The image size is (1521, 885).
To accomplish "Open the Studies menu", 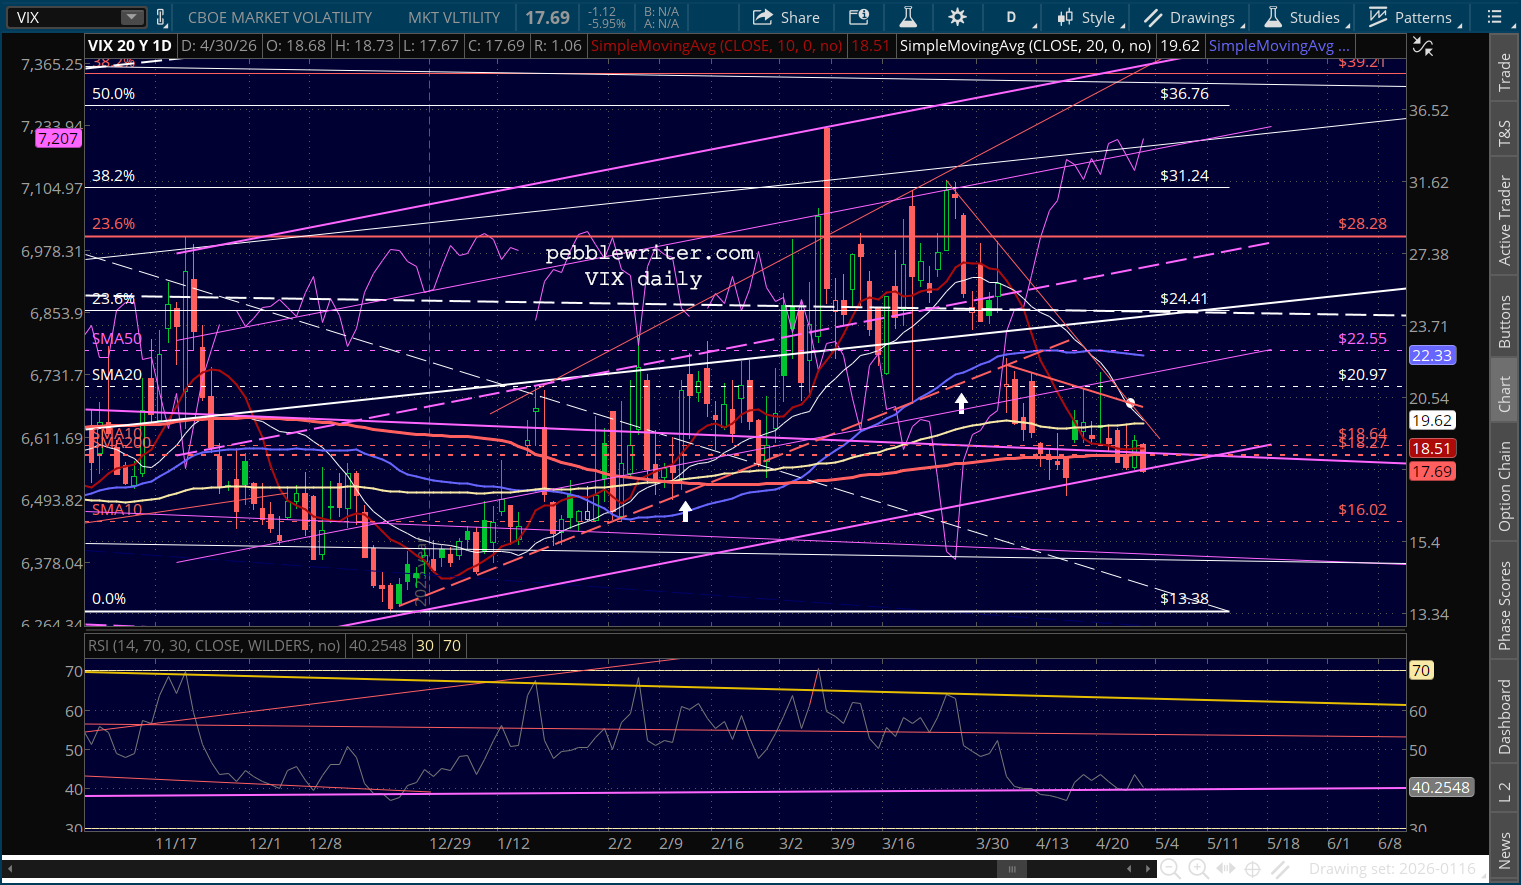I will 1302,17.
